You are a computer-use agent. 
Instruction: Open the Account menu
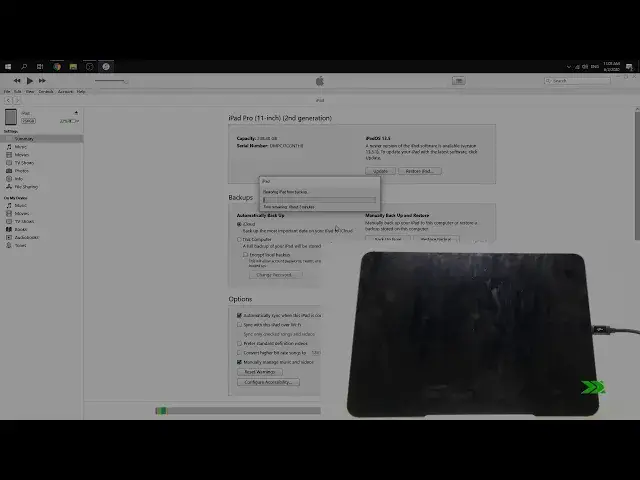click(65, 91)
